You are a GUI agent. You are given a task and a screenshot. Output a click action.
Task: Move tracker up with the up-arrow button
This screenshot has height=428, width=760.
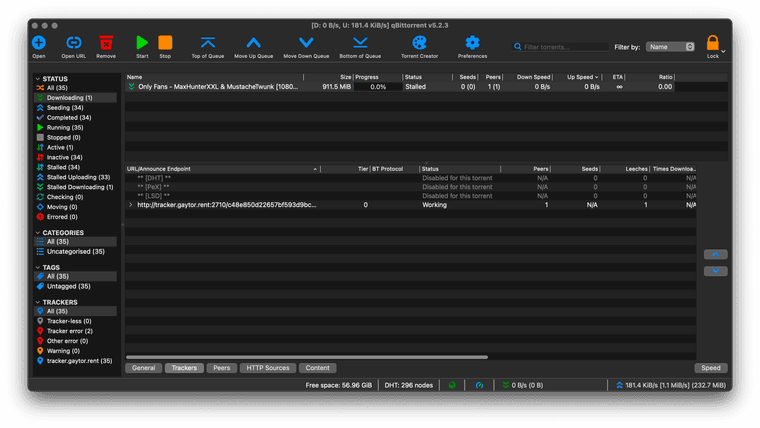[x=715, y=254]
